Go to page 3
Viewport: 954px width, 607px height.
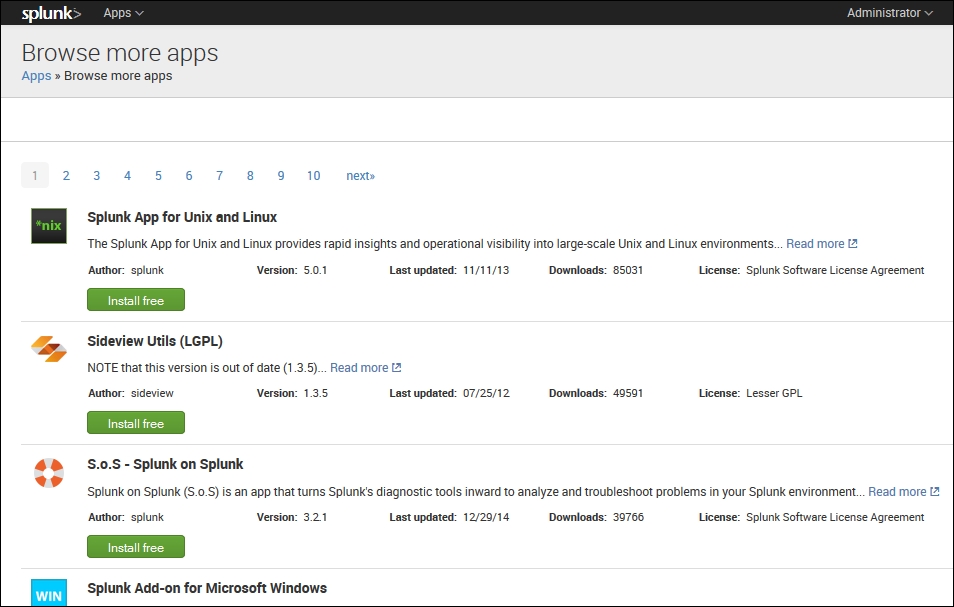[96, 176]
